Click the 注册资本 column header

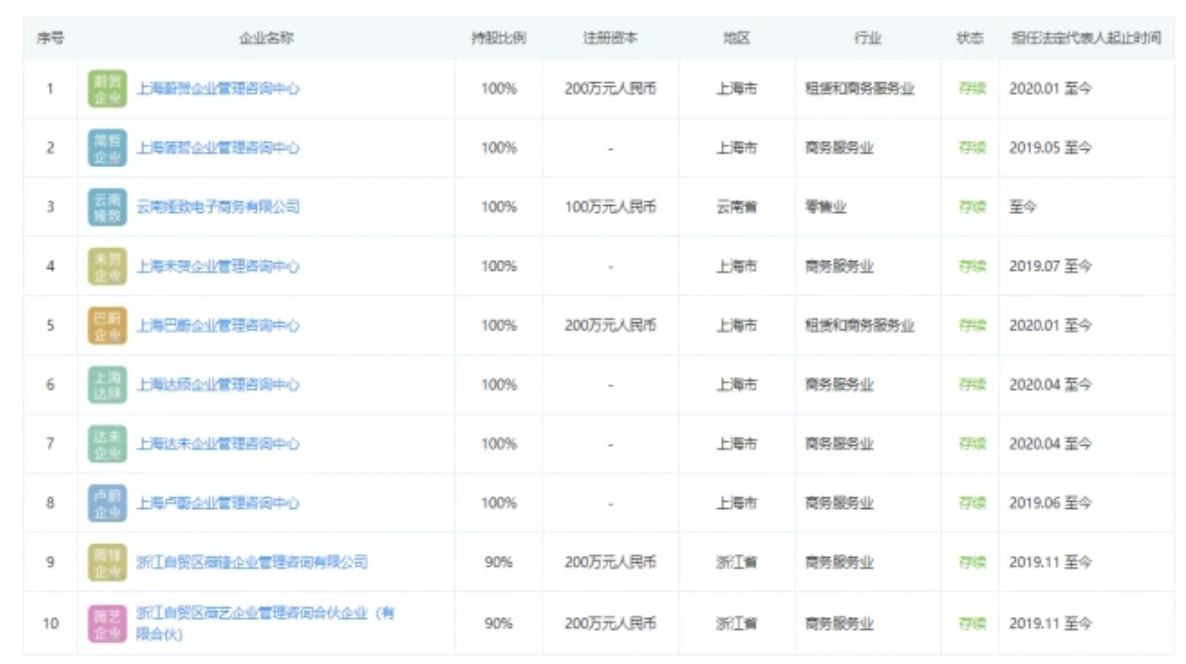610,38
